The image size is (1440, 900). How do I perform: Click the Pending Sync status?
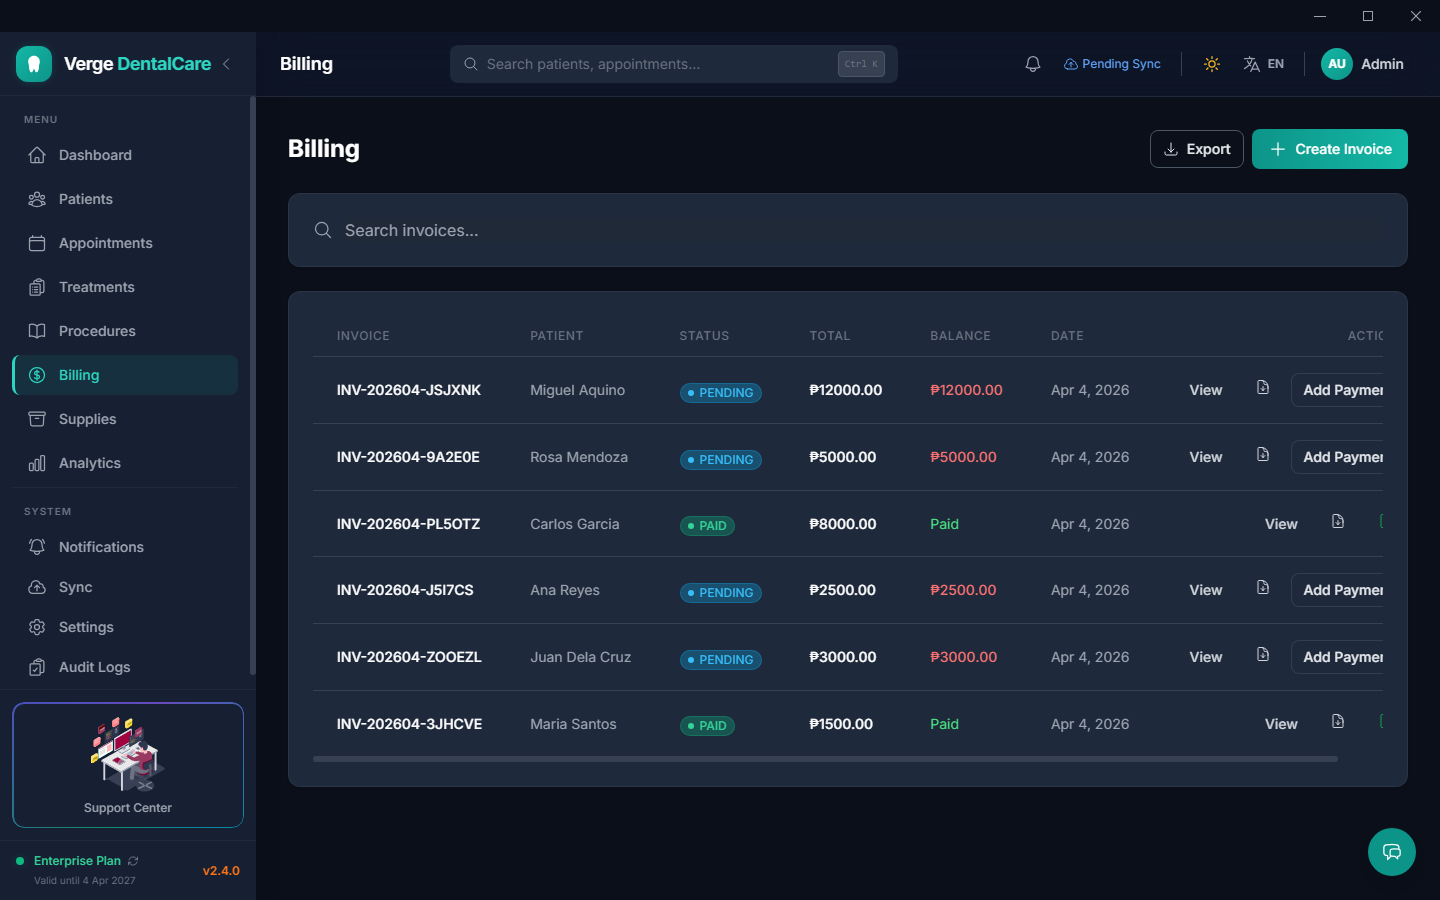coord(1112,64)
